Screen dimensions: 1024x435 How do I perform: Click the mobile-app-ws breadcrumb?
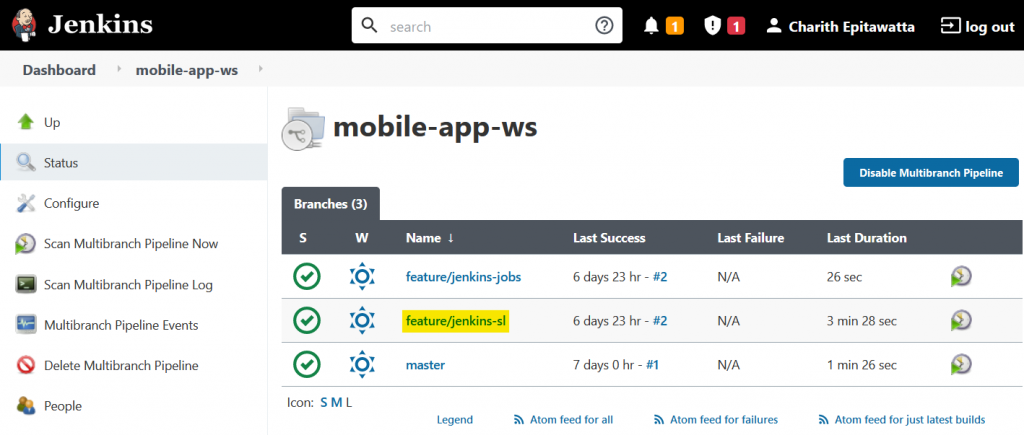(x=187, y=69)
